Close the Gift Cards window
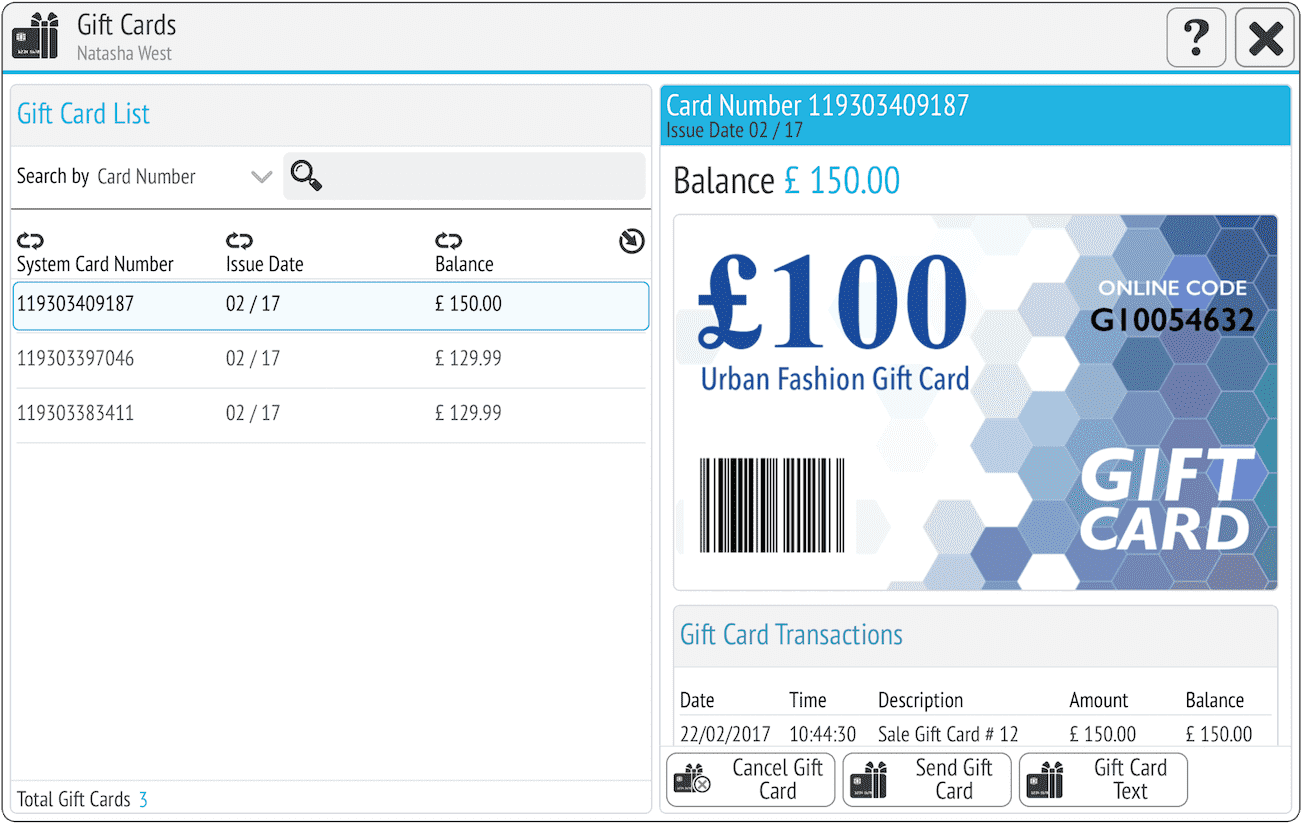Viewport: 1301px width, 823px height. pyautogui.click(x=1265, y=39)
